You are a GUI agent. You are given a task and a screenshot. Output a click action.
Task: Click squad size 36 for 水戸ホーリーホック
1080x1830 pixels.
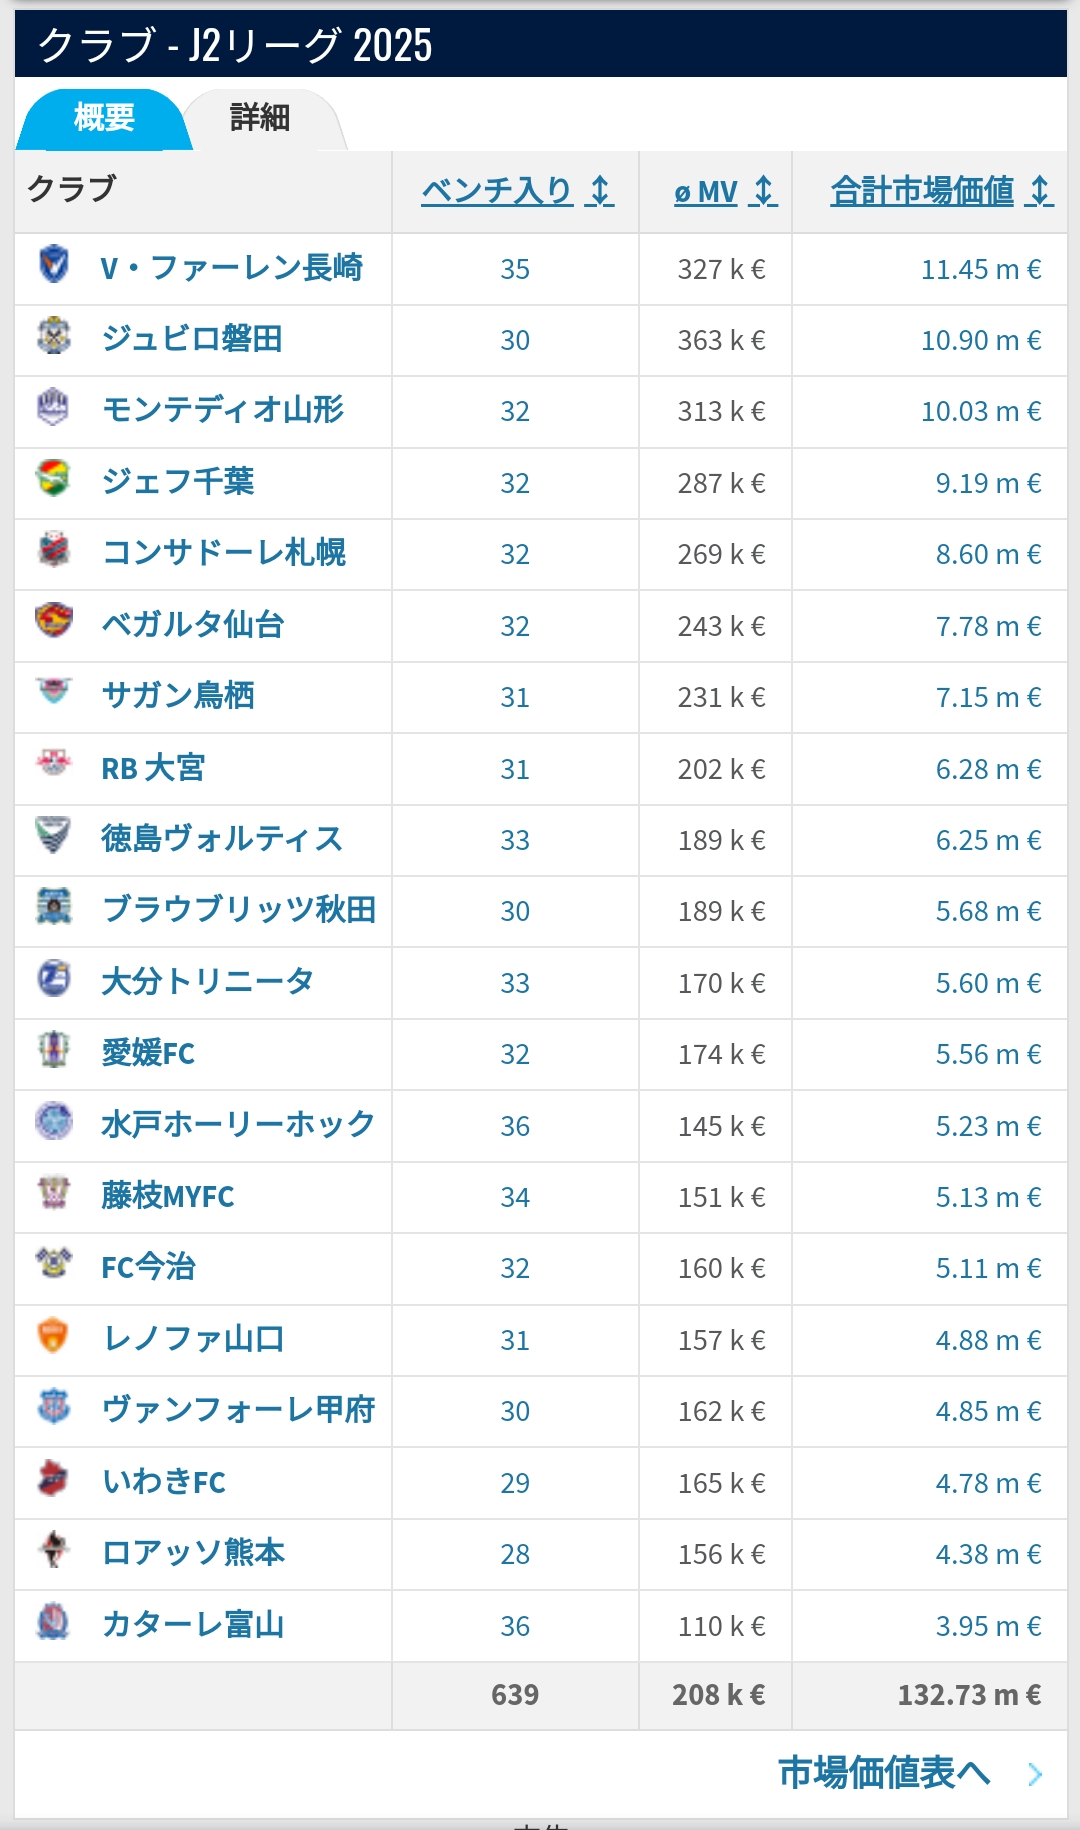tap(515, 1126)
